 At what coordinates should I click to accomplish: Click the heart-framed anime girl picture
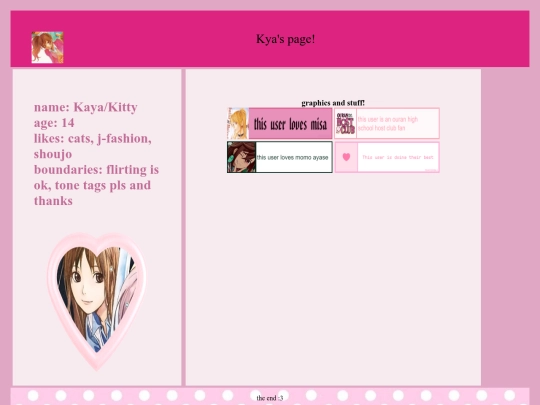[x=97, y=301]
